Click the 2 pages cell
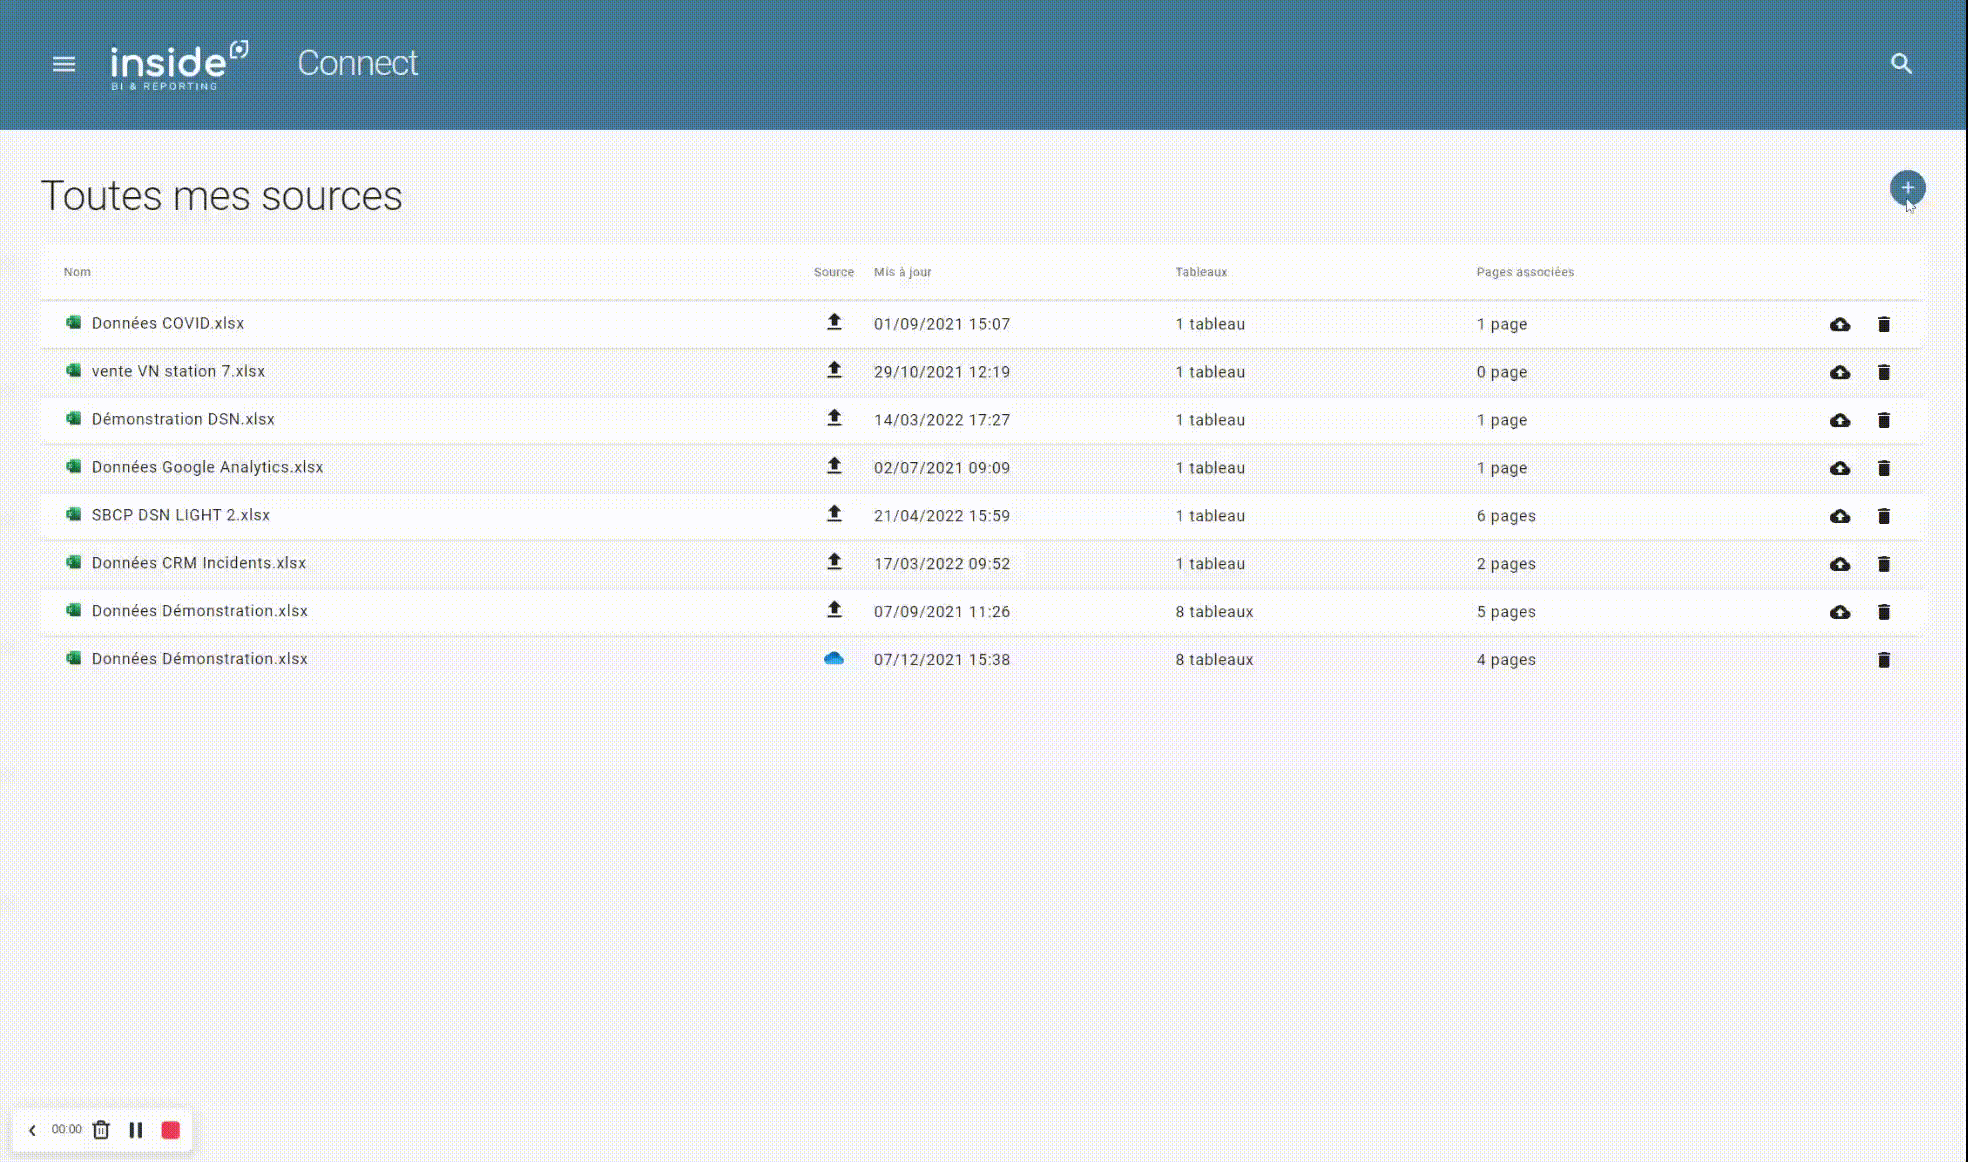The height and width of the screenshot is (1162, 1968). pyautogui.click(x=1506, y=564)
